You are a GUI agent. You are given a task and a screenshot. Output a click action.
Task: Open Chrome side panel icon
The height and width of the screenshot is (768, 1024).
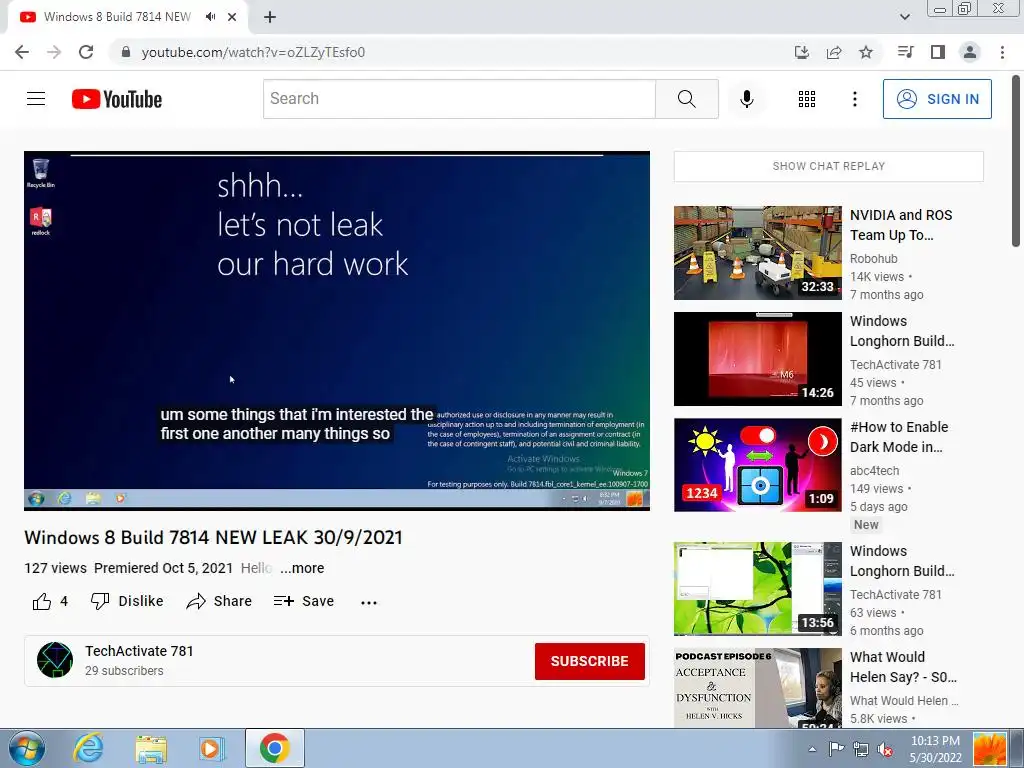tap(938, 52)
